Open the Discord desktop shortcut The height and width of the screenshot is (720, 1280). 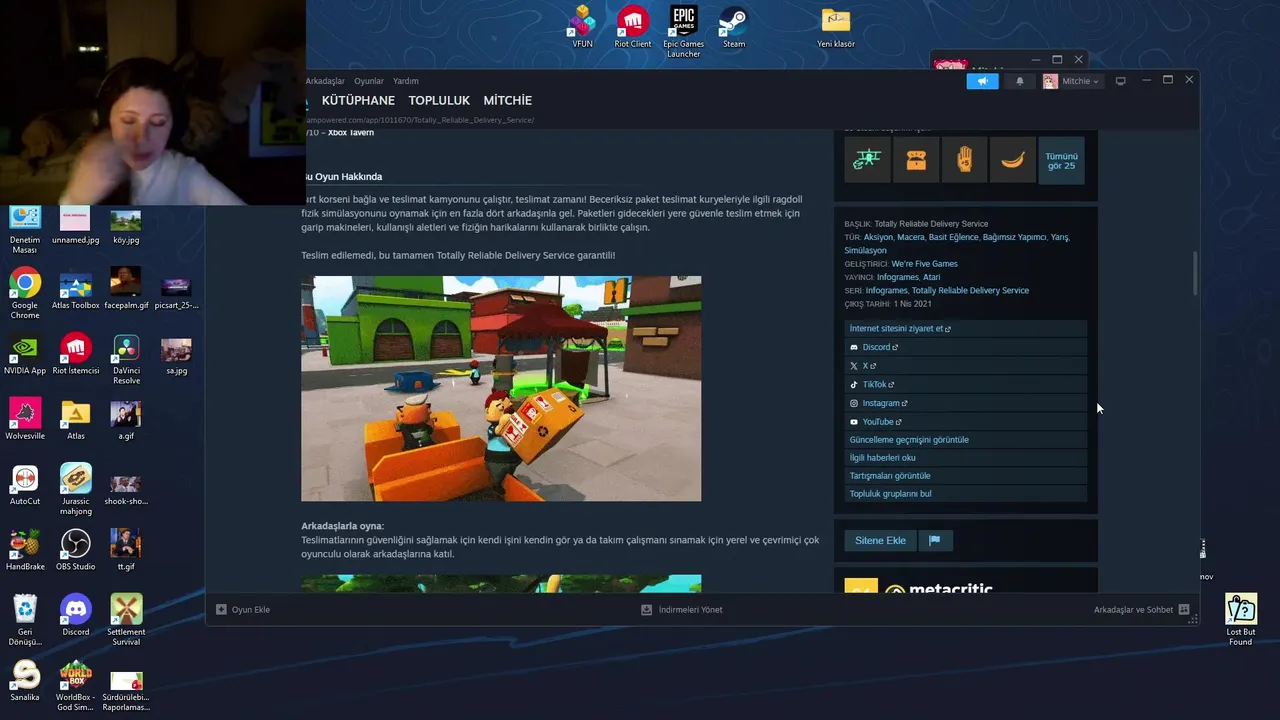[x=76, y=615]
